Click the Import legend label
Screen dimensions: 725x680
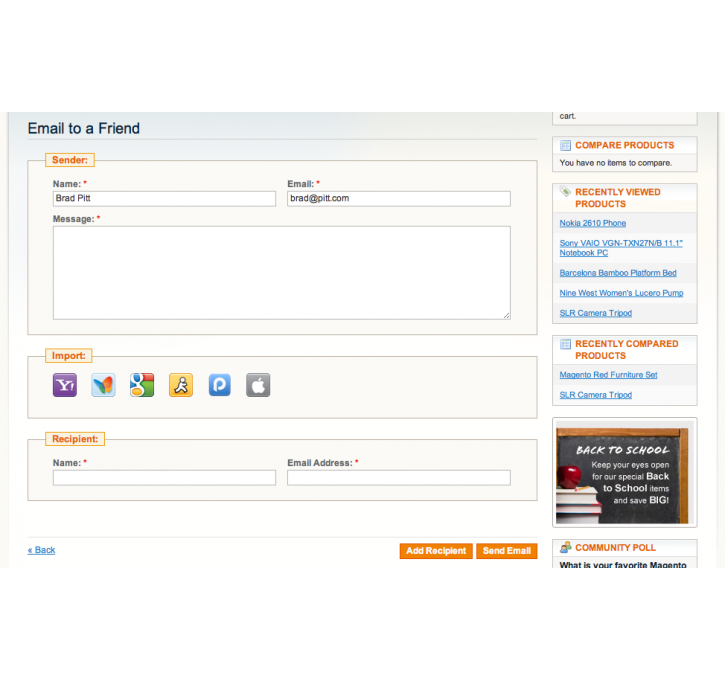pos(68,355)
